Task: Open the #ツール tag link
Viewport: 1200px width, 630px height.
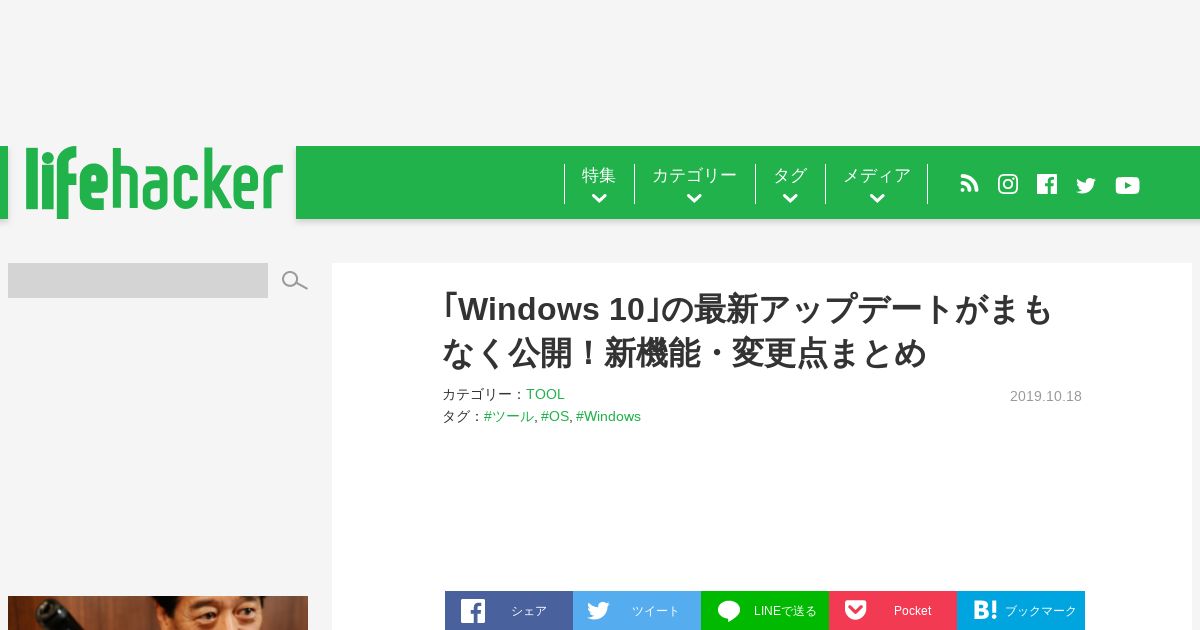Action: click(x=509, y=416)
